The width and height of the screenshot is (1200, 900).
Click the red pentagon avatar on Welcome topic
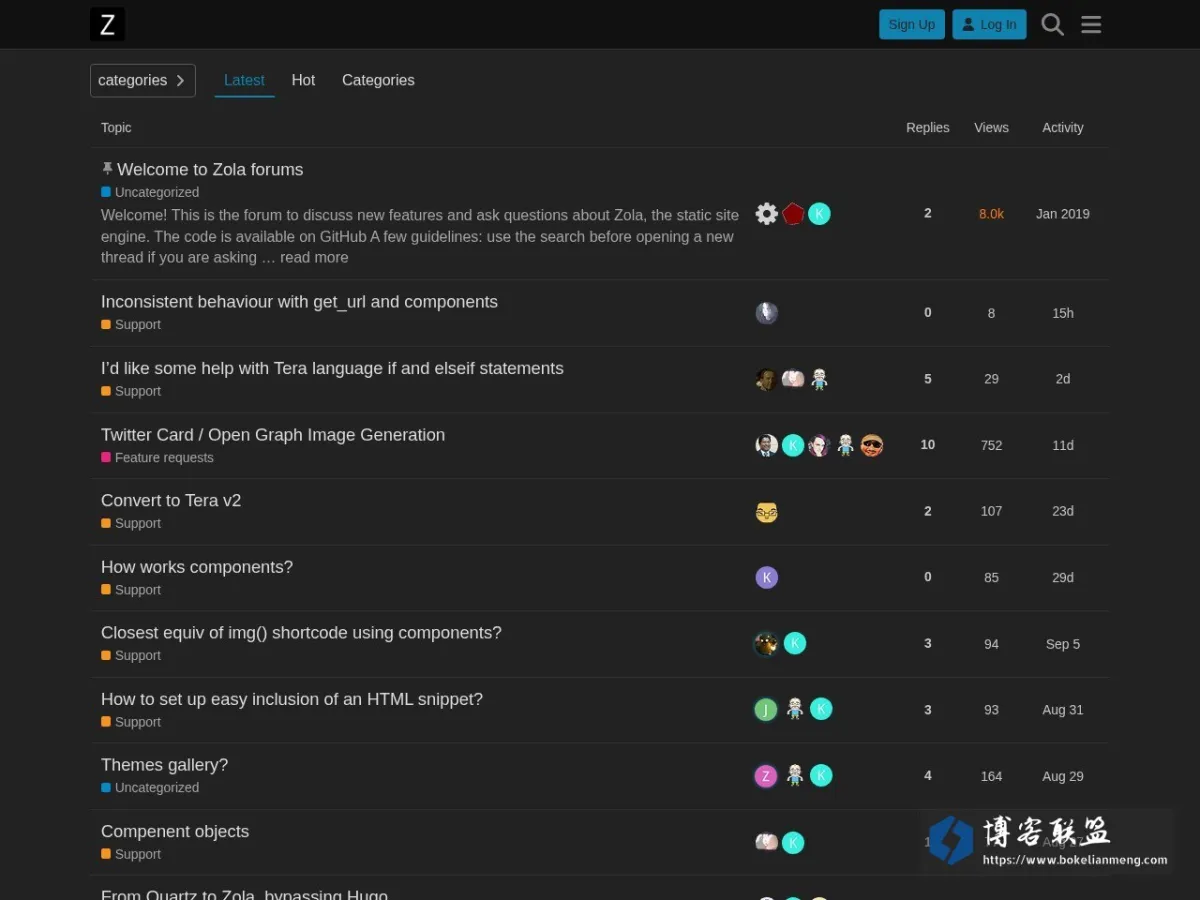click(793, 214)
